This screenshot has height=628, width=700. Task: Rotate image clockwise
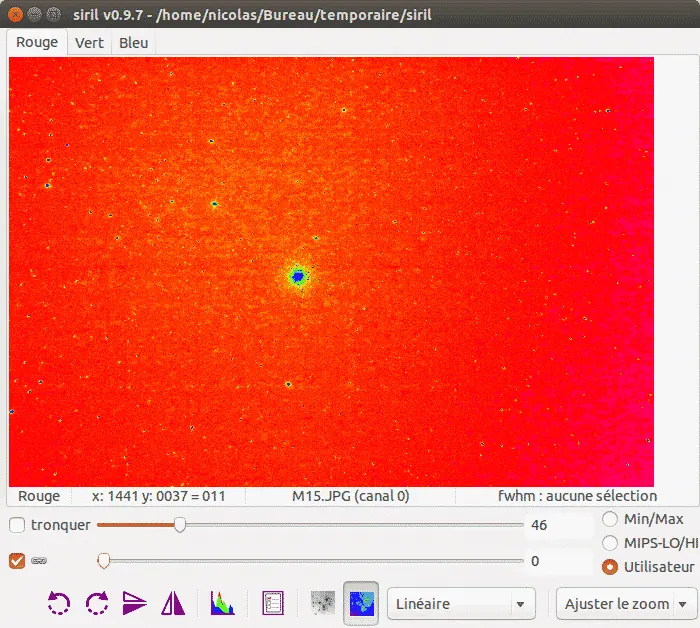point(97,603)
